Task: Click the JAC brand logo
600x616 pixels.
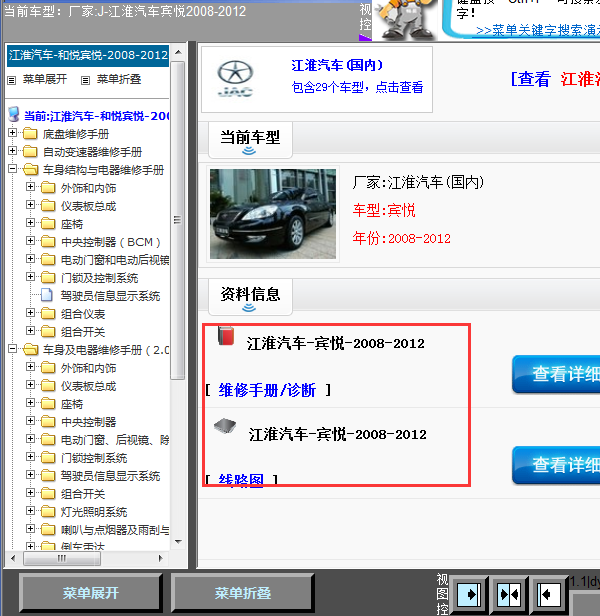Action: [235, 79]
